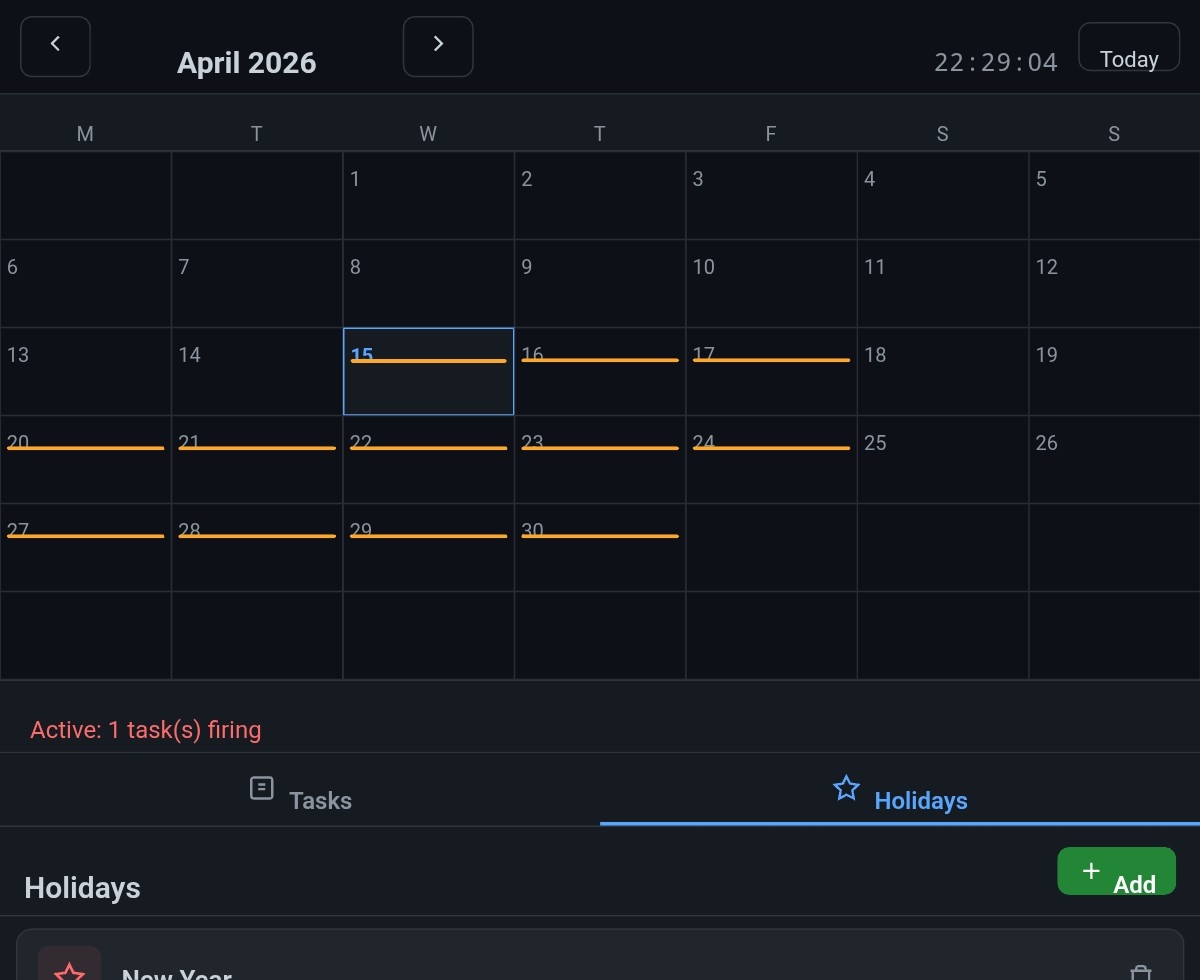Select April 10 in the calendar
The image size is (1200, 980).
771,283
